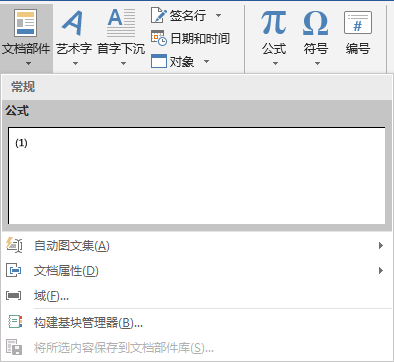
Task: Expand the ribbon 公式 dropdown arrow
Action: coord(275,63)
